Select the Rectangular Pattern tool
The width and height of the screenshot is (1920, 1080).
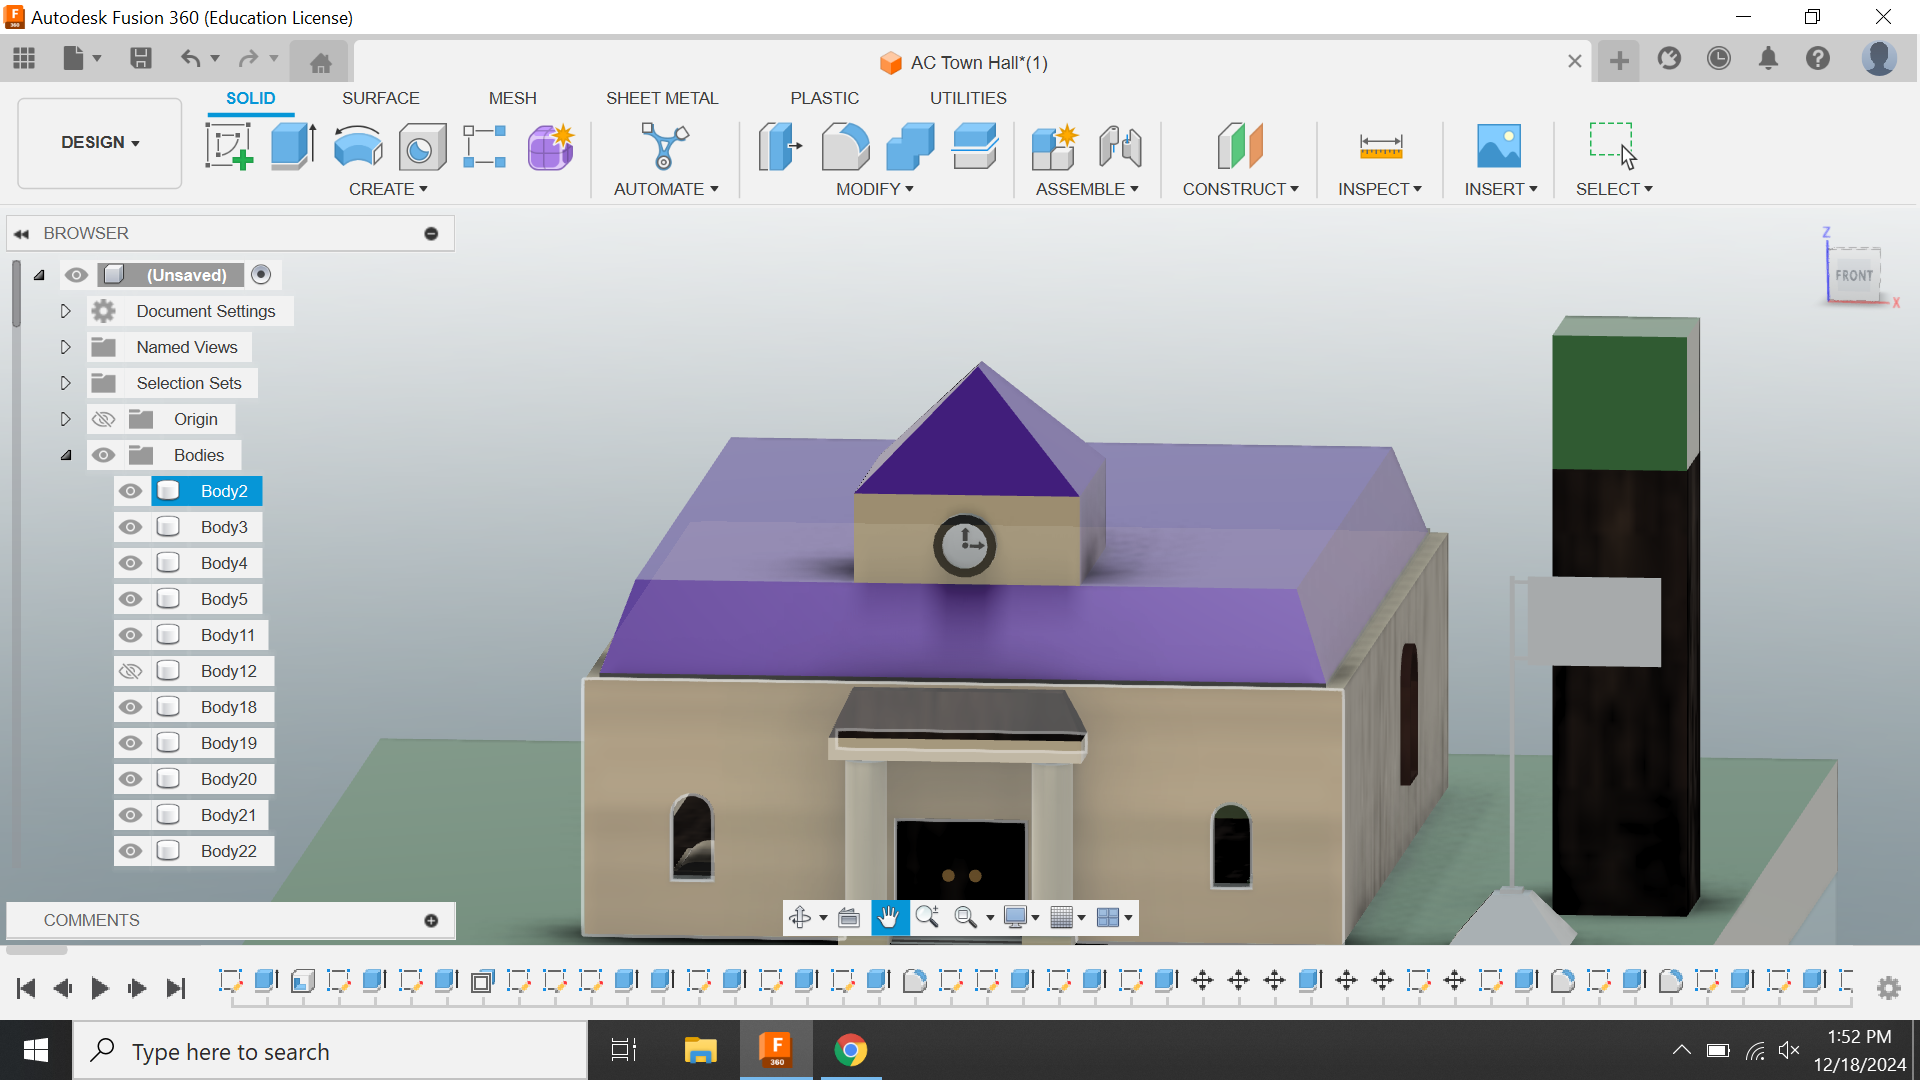(x=485, y=146)
